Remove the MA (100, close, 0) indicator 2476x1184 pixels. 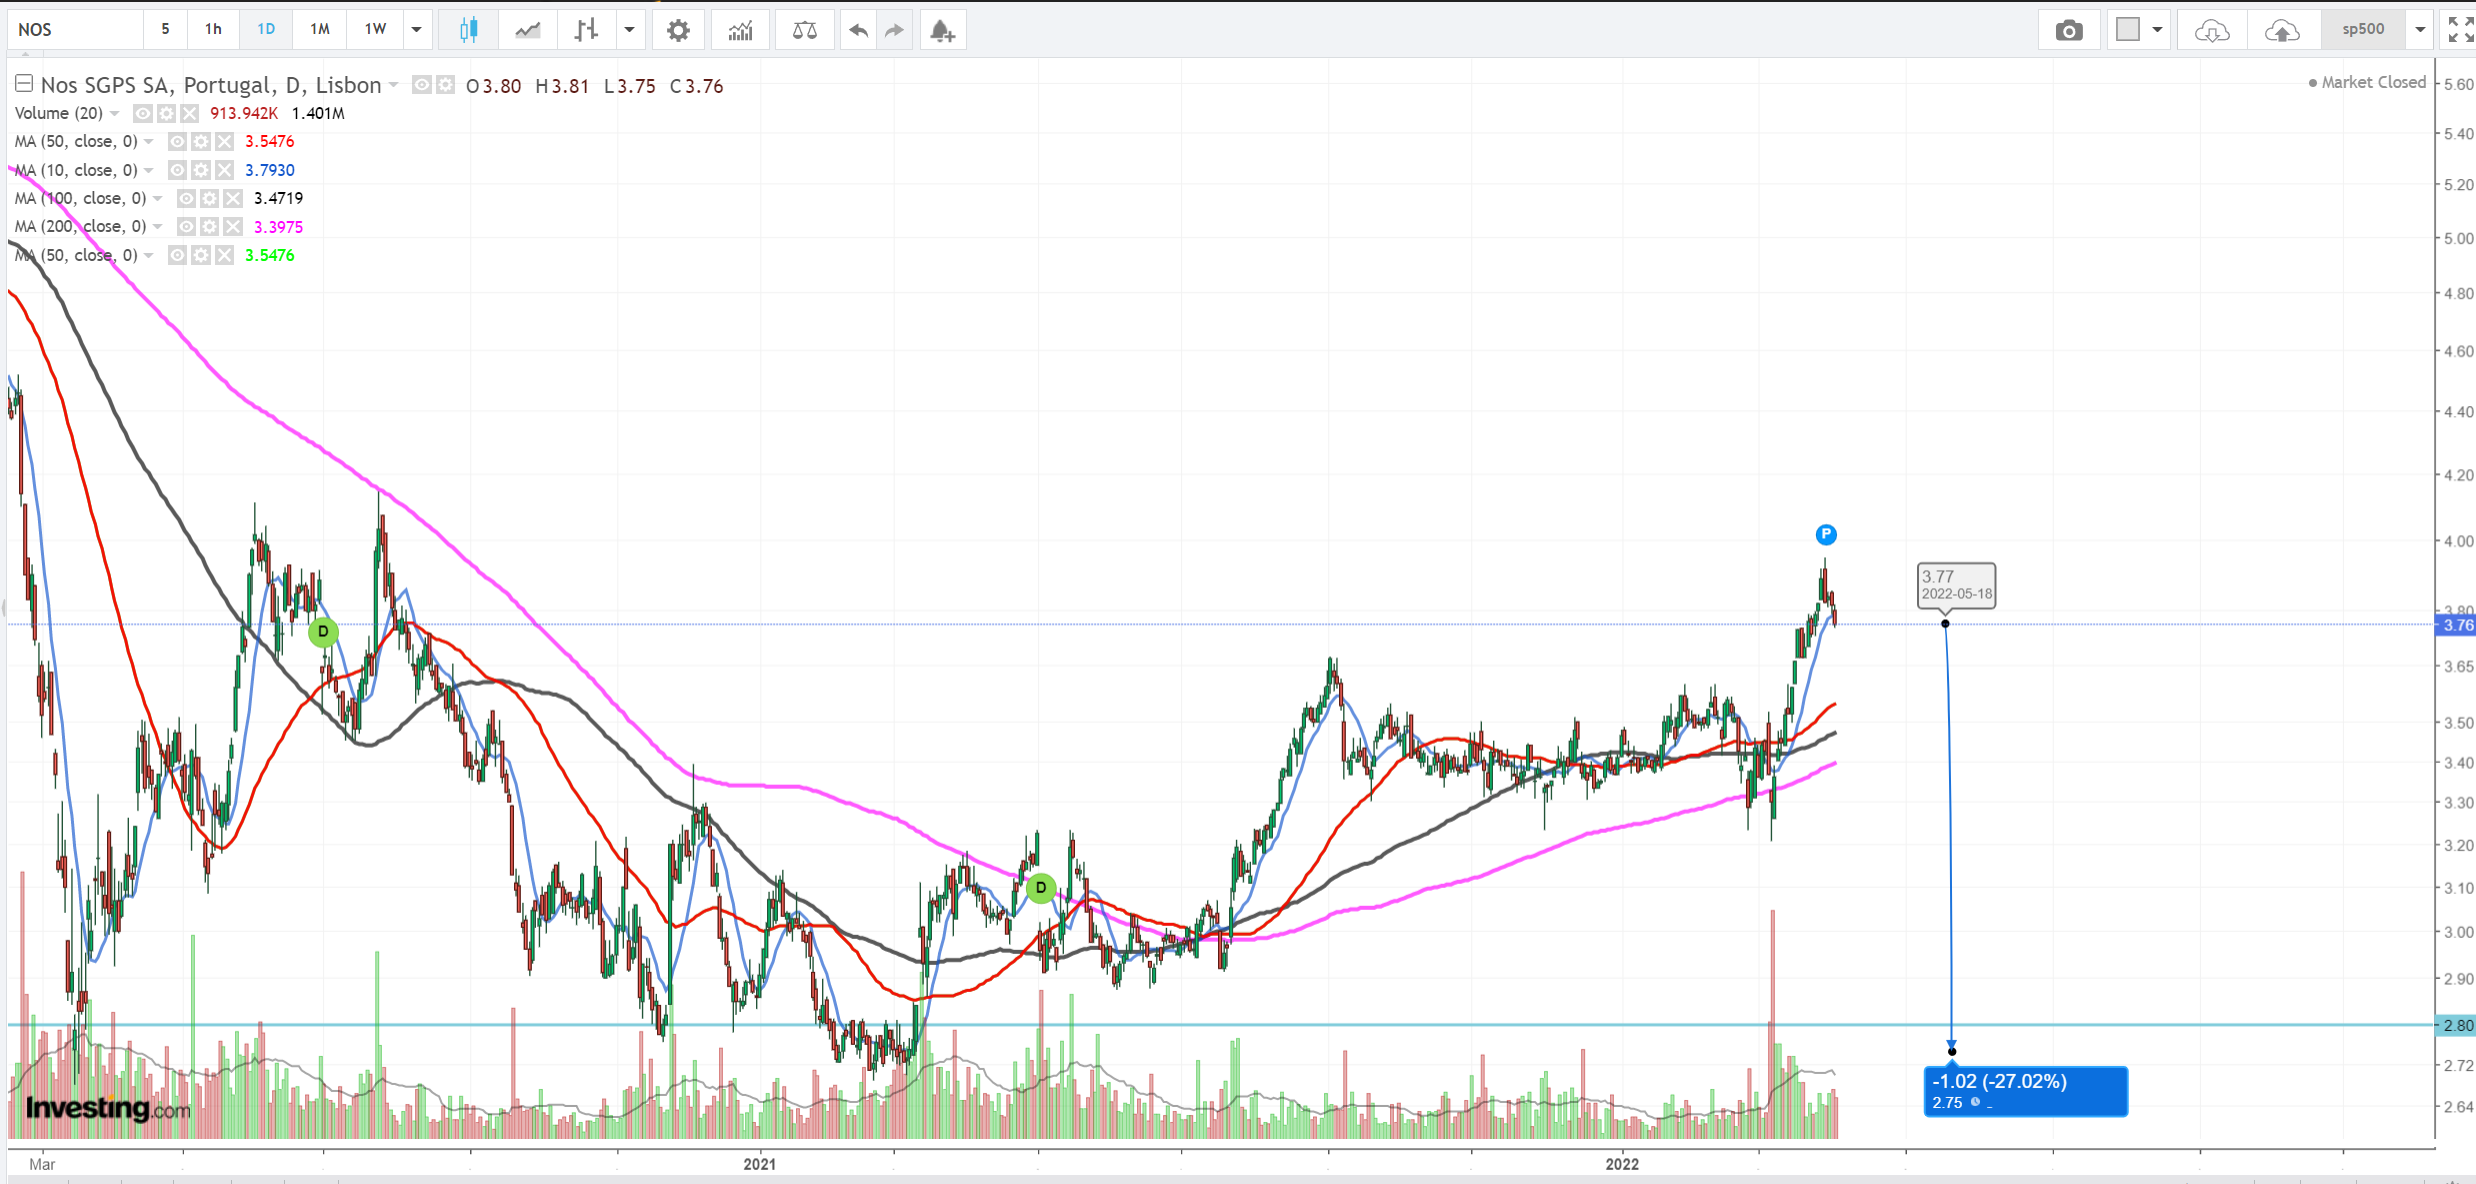click(x=233, y=198)
